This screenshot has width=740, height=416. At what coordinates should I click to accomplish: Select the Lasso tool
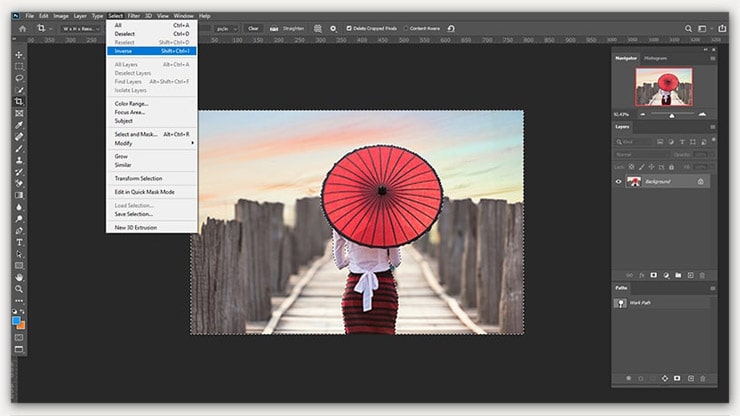[19, 77]
